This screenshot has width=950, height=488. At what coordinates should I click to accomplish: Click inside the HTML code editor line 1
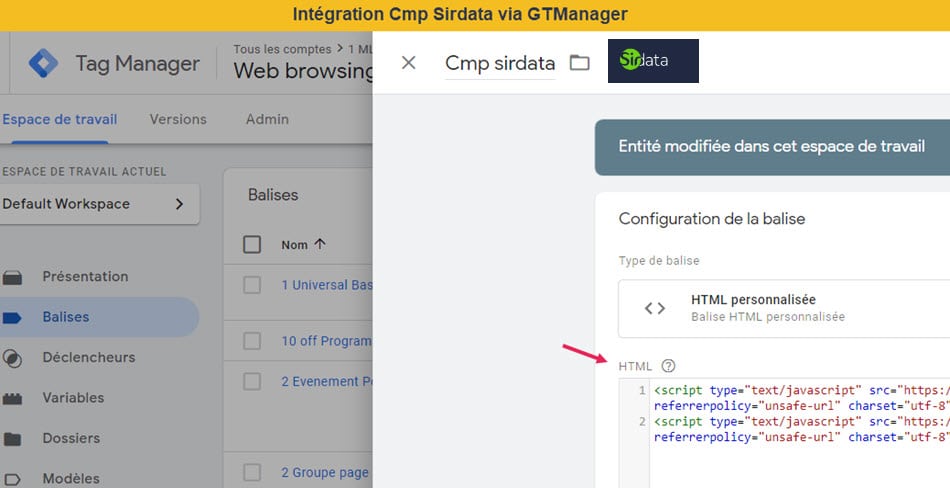click(802, 398)
